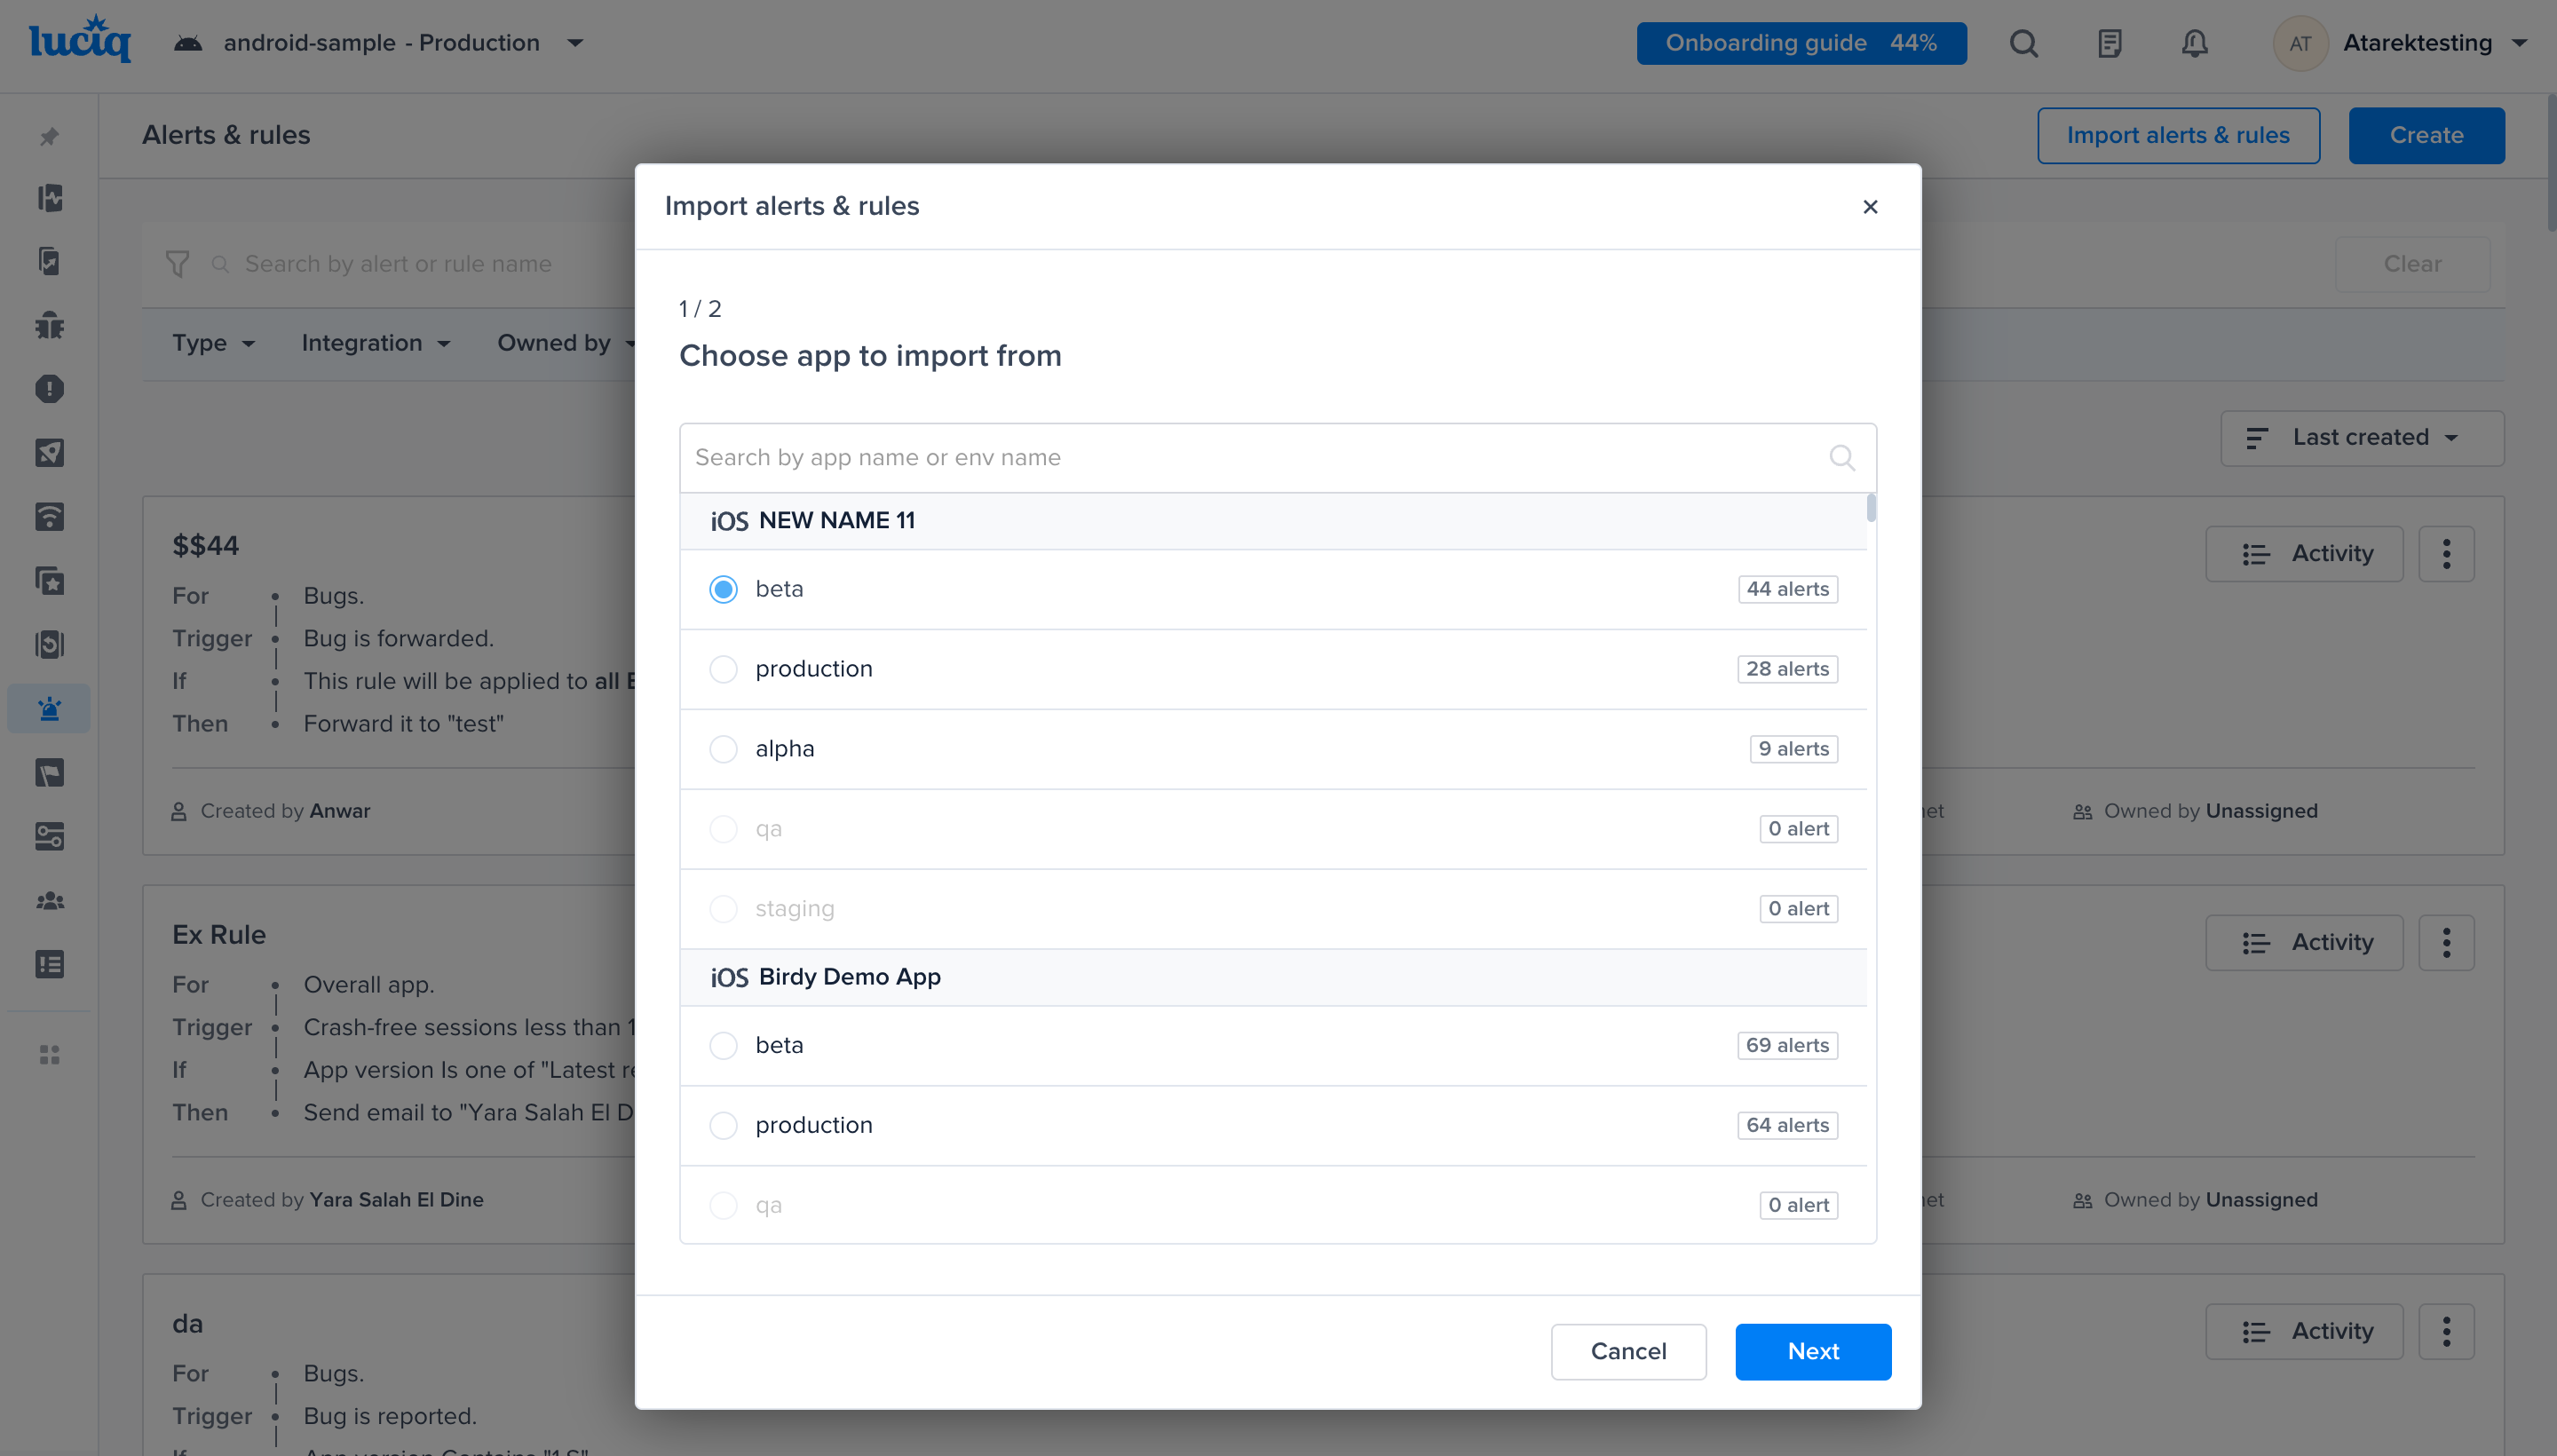Click the pin icon in sidebar
This screenshot has width=2557, height=1456.
(x=49, y=136)
